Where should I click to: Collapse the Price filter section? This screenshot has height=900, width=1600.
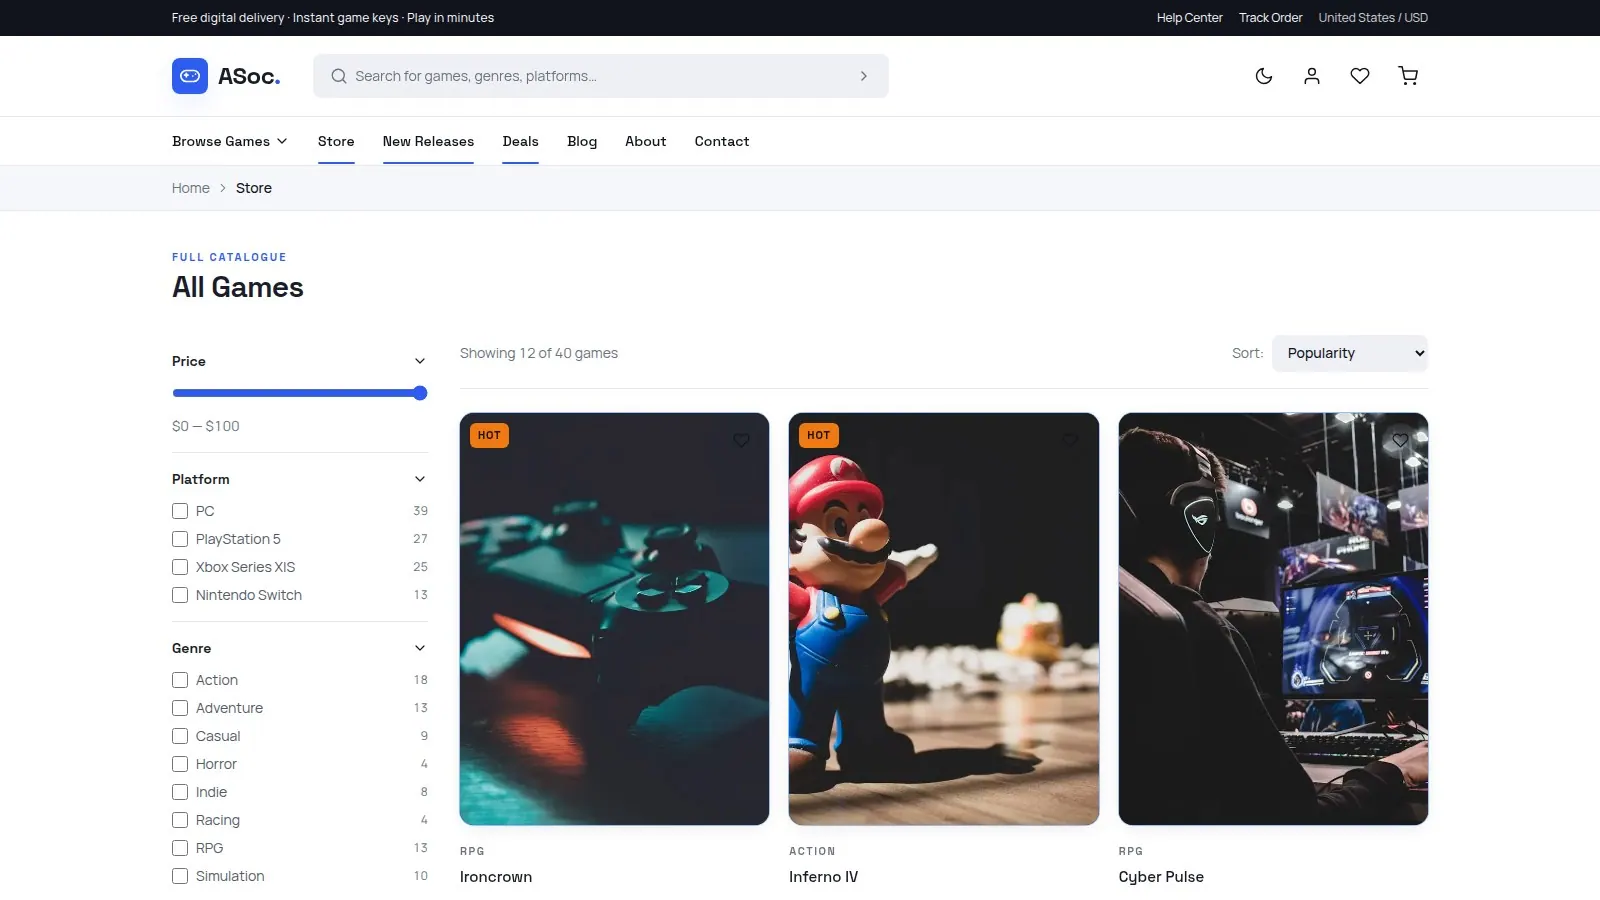(x=420, y=361)
